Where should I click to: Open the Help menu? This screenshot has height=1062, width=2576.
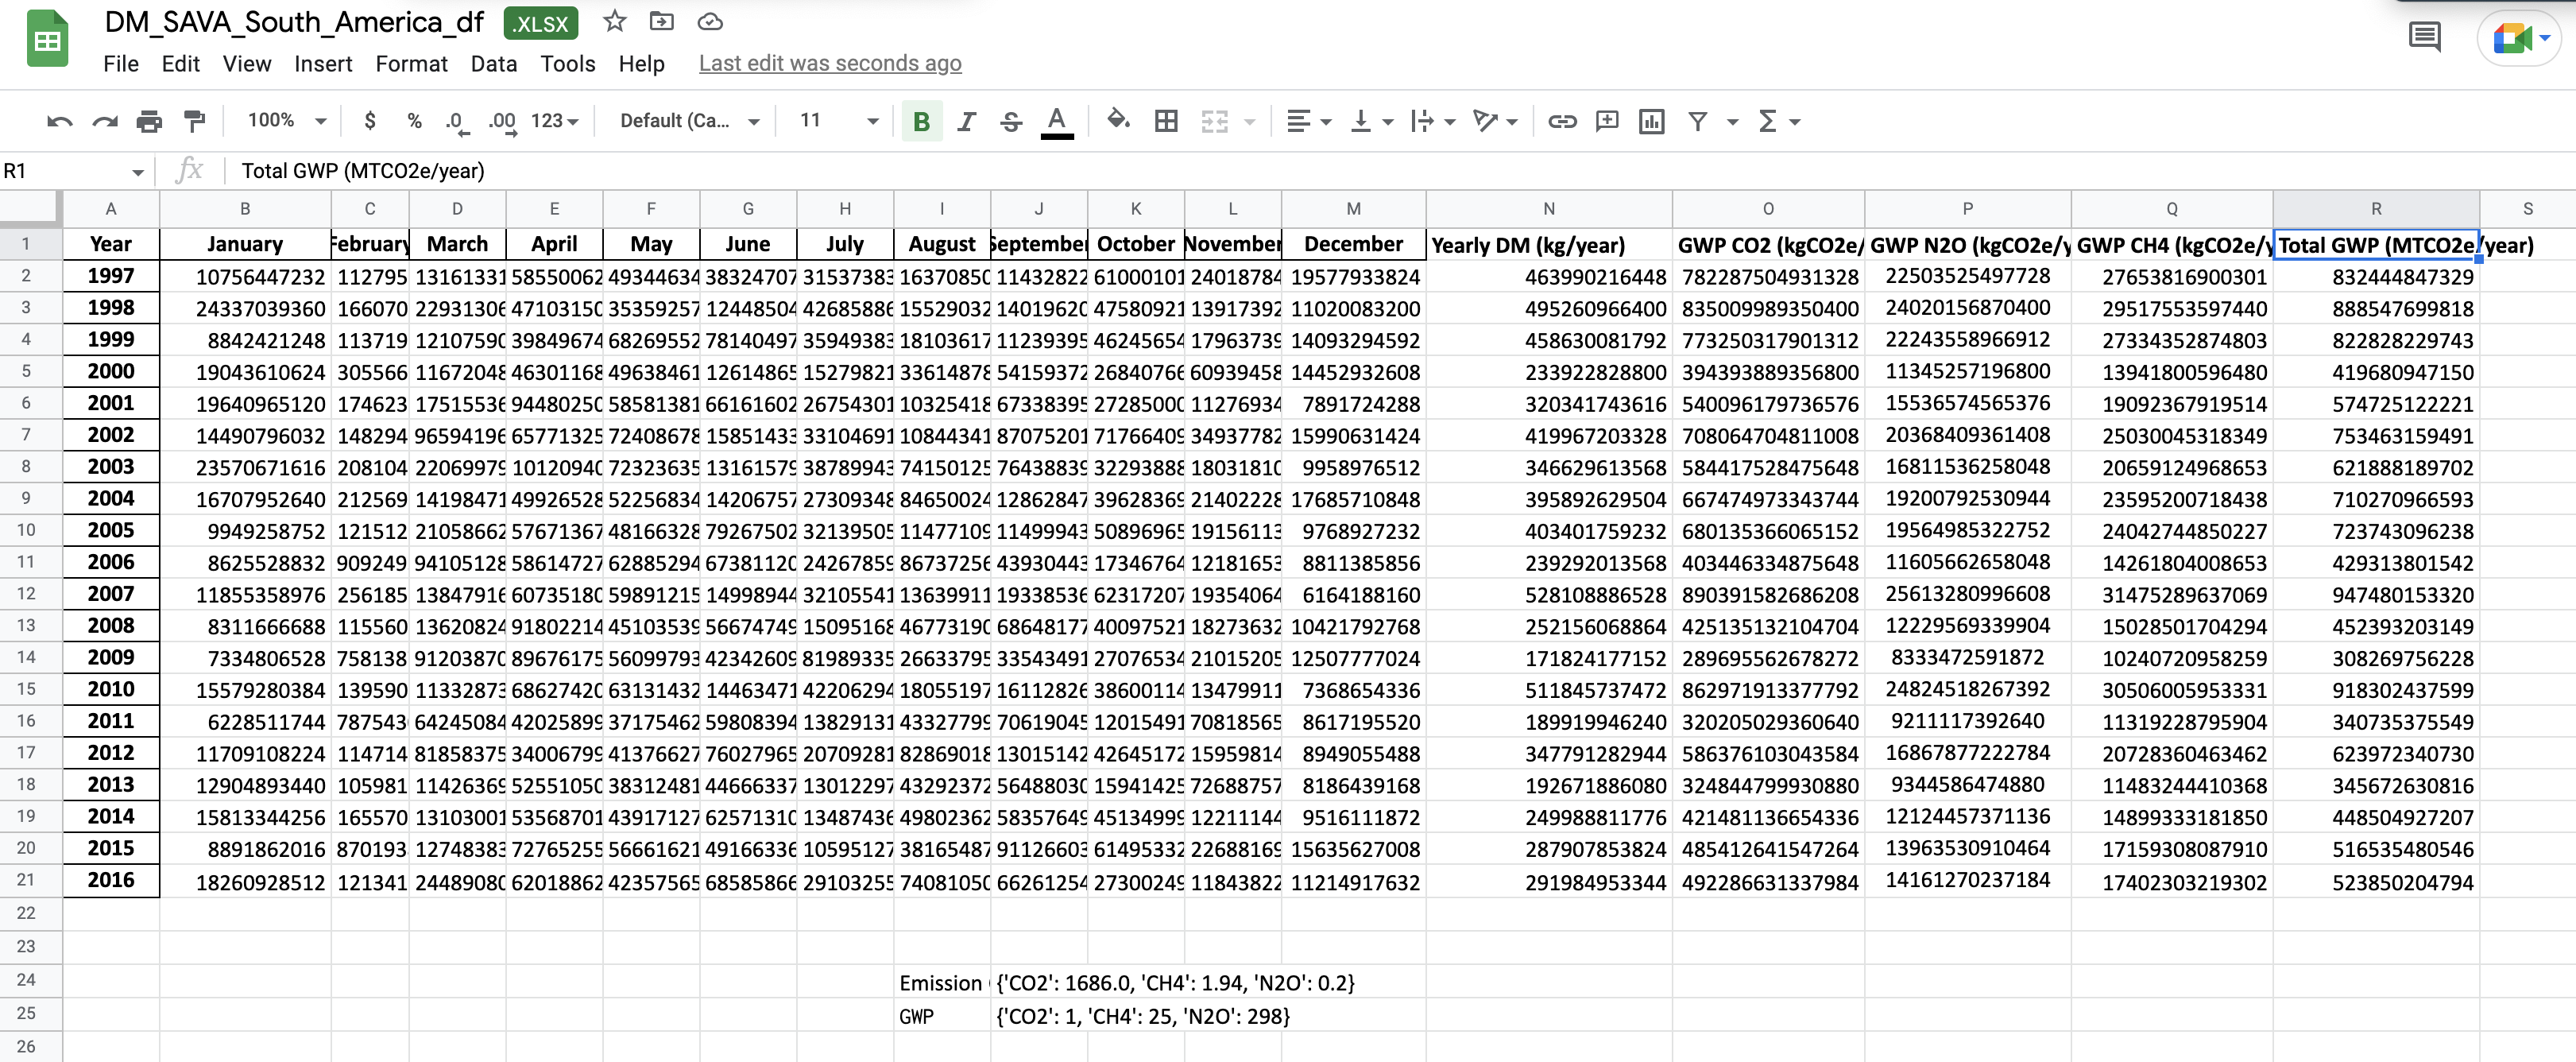(x=641, y=64)
